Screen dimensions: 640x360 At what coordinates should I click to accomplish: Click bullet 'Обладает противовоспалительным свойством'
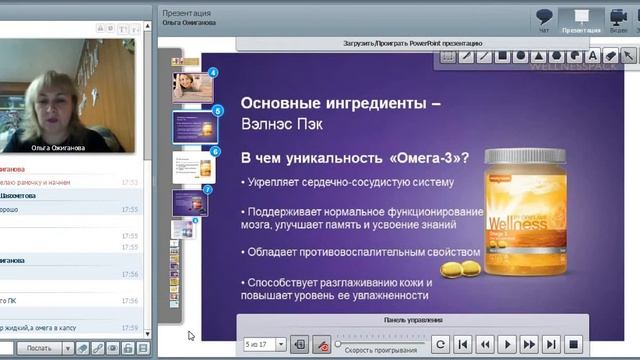pyautogui.click(x=360, y=252)
